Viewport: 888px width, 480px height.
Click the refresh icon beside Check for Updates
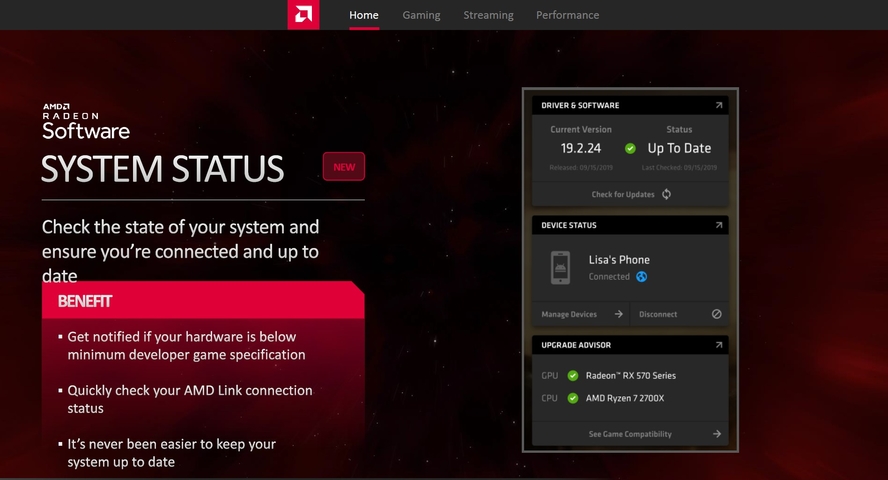point(667,194)
